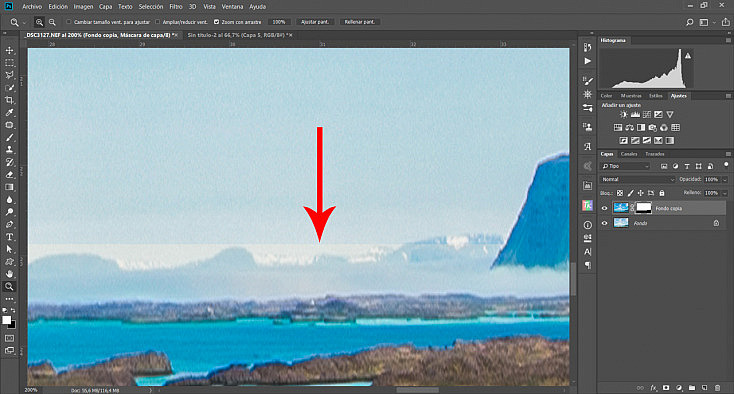The width and height of the screenshot is (734, 394).
Task: Click the Rellenar pant. button
Action: 360,22
